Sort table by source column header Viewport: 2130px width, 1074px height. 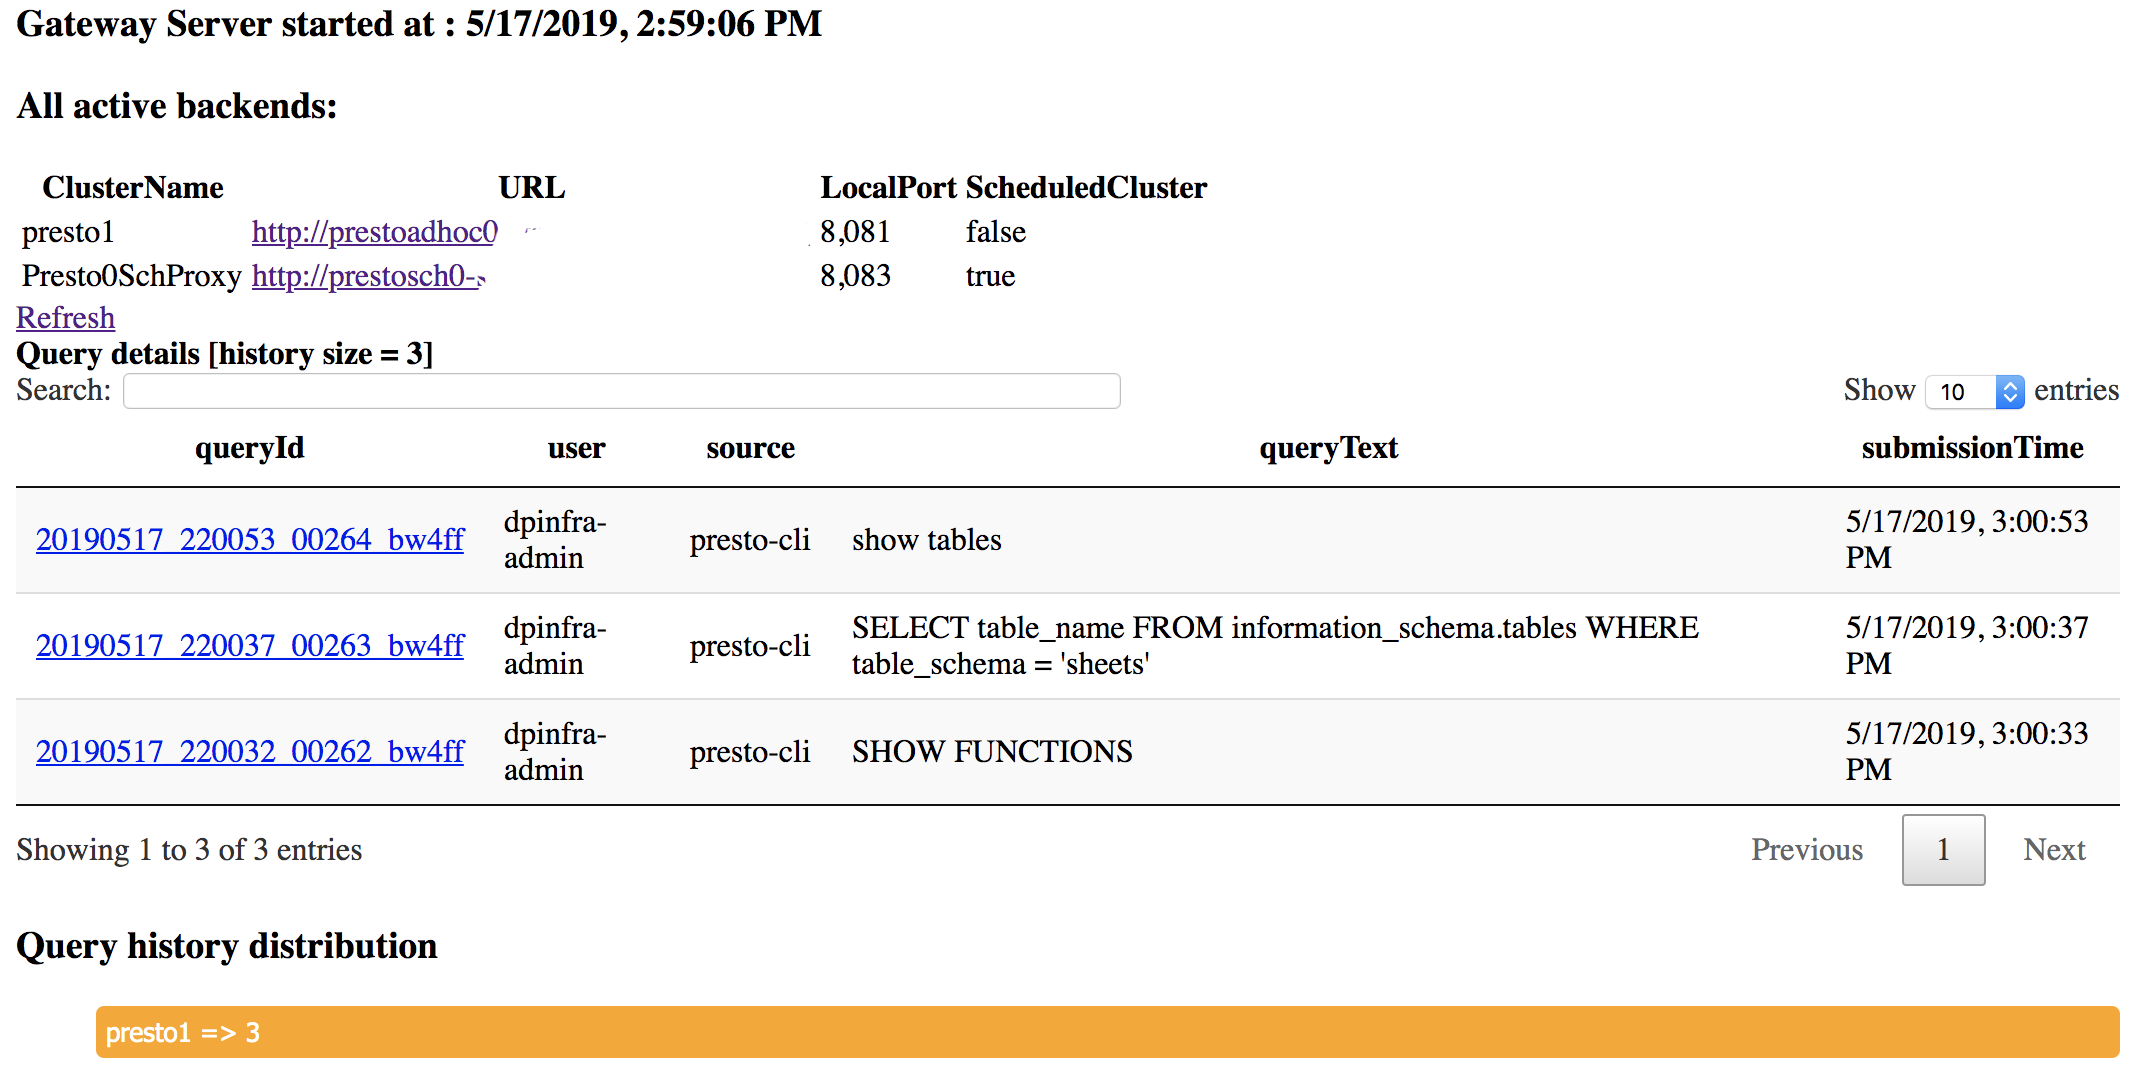coord(750,448)
